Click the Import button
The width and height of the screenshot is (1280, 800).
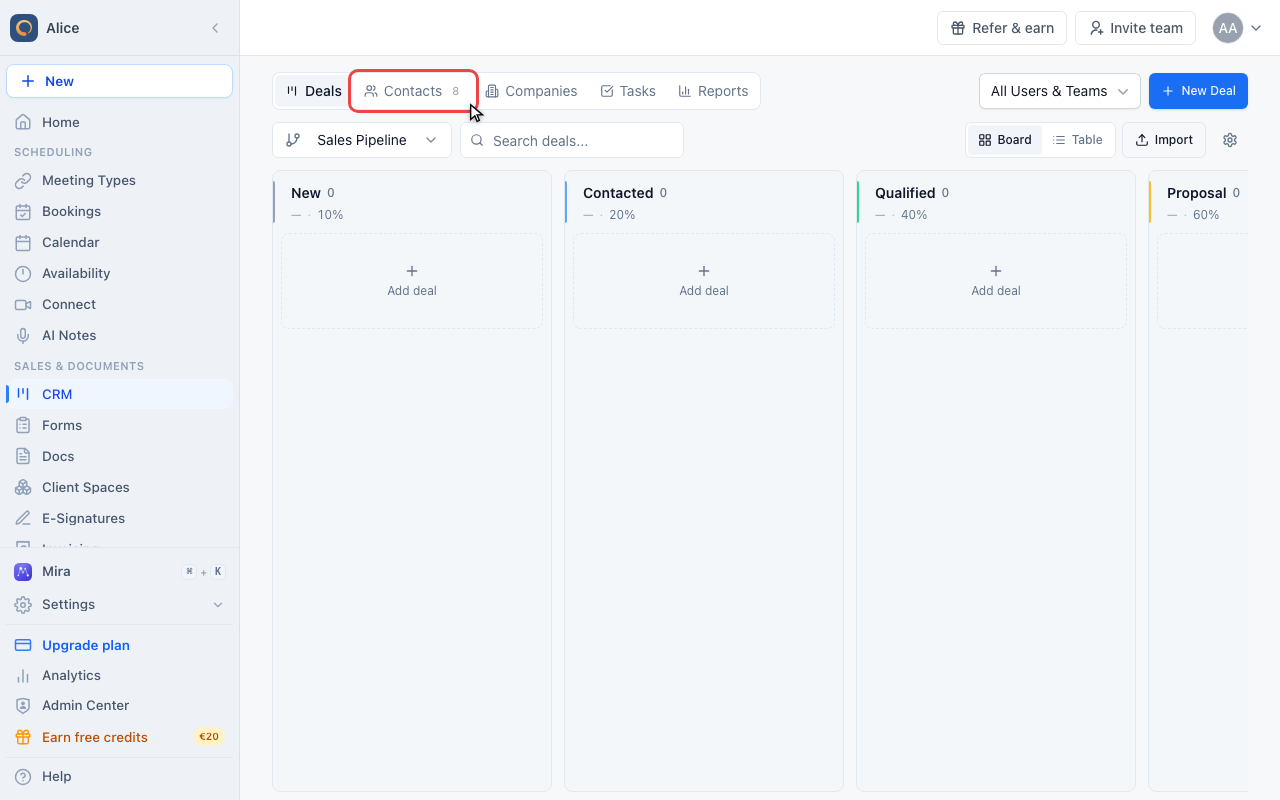tap(1164, 140)
